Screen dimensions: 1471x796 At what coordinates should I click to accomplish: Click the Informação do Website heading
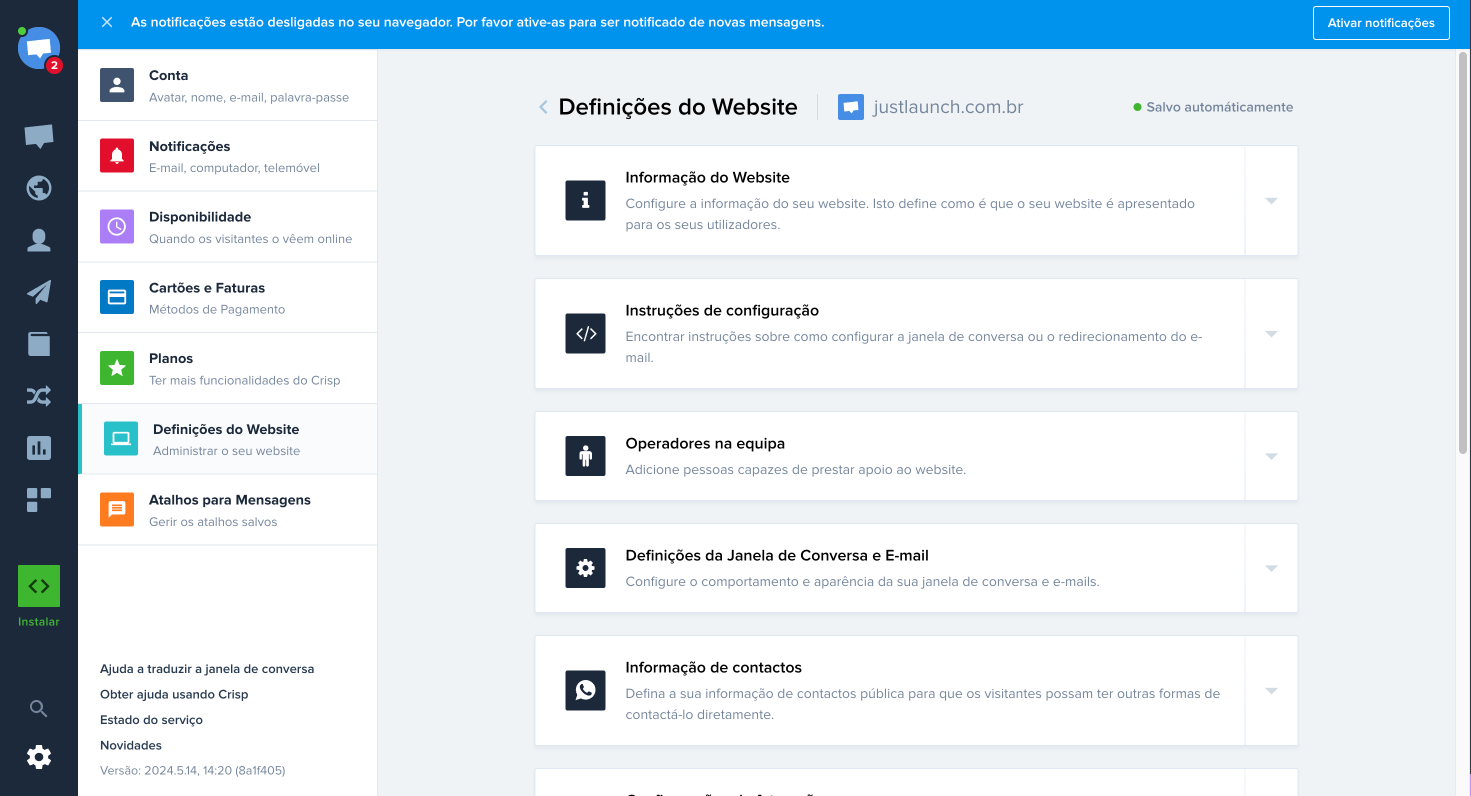(707, 177)
